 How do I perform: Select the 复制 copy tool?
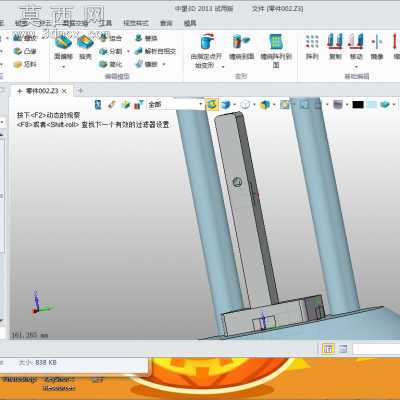[335, 47]
